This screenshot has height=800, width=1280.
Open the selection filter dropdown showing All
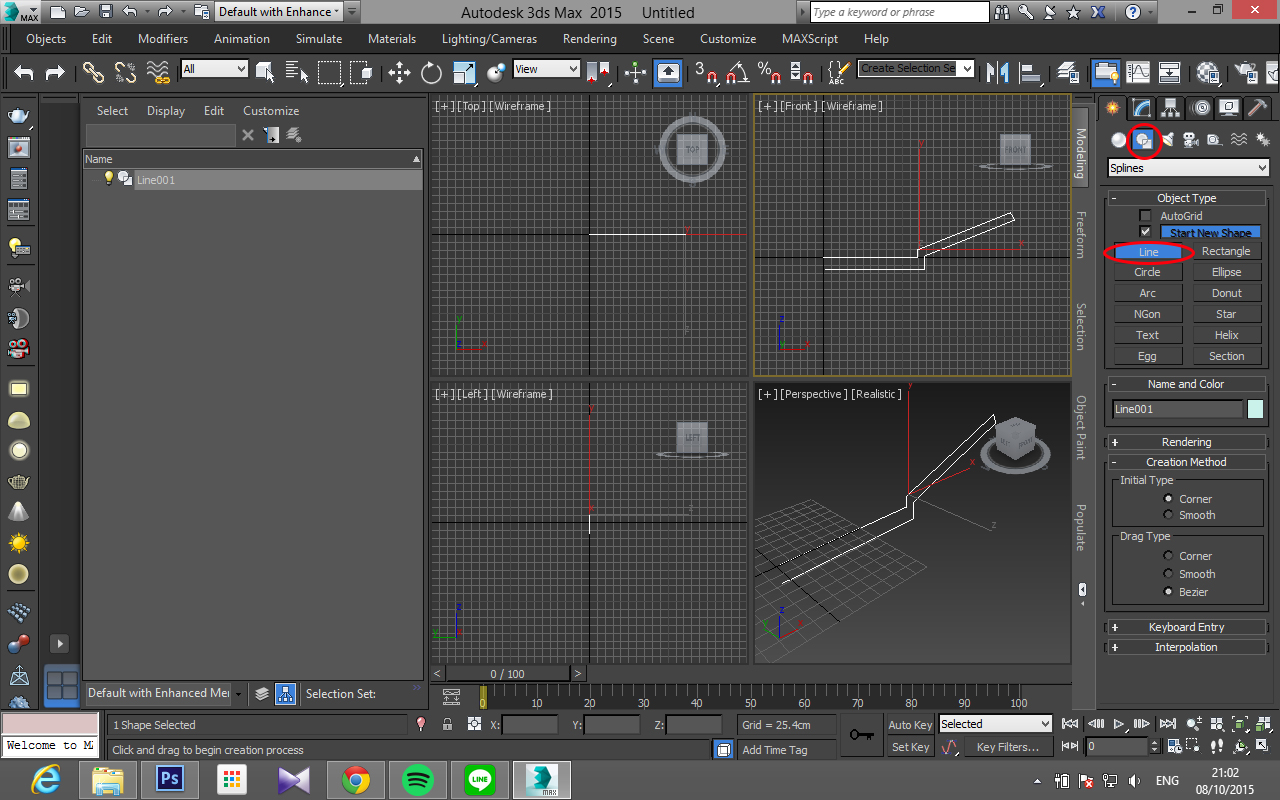pyautogui.click(x=240, y=68)
